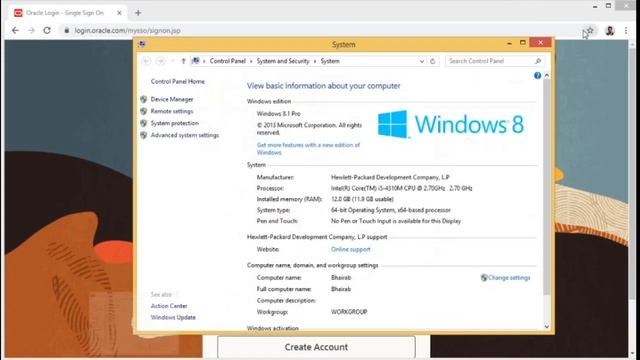Image resolution: width=640 pixels, height=360 pixels.
Task: Click shield icon beside Advanced system settings
Action: tap(143, 135)
